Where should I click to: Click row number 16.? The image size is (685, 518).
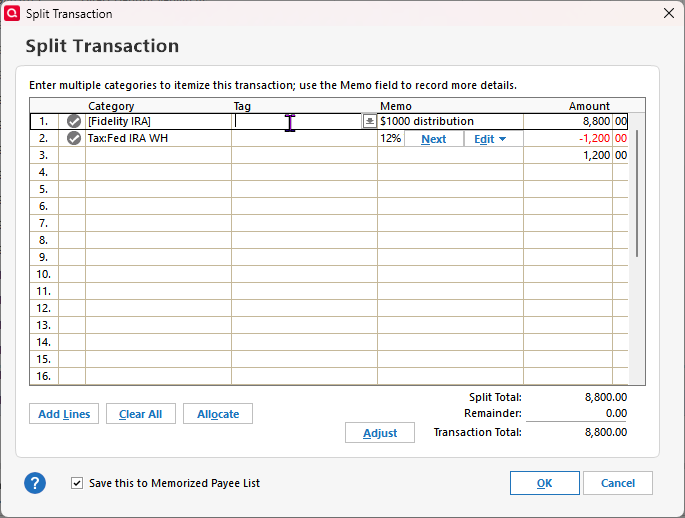[43, 376]
